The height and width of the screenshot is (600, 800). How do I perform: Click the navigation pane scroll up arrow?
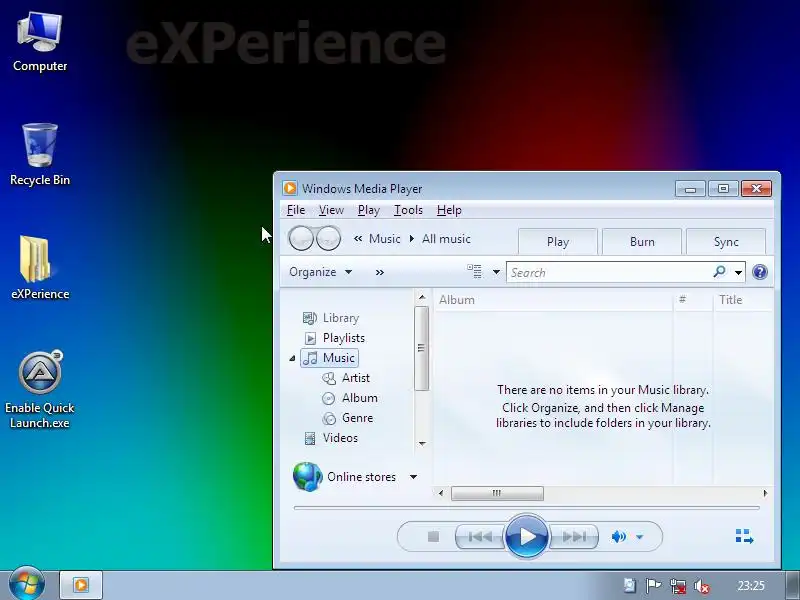click(421, 297)
